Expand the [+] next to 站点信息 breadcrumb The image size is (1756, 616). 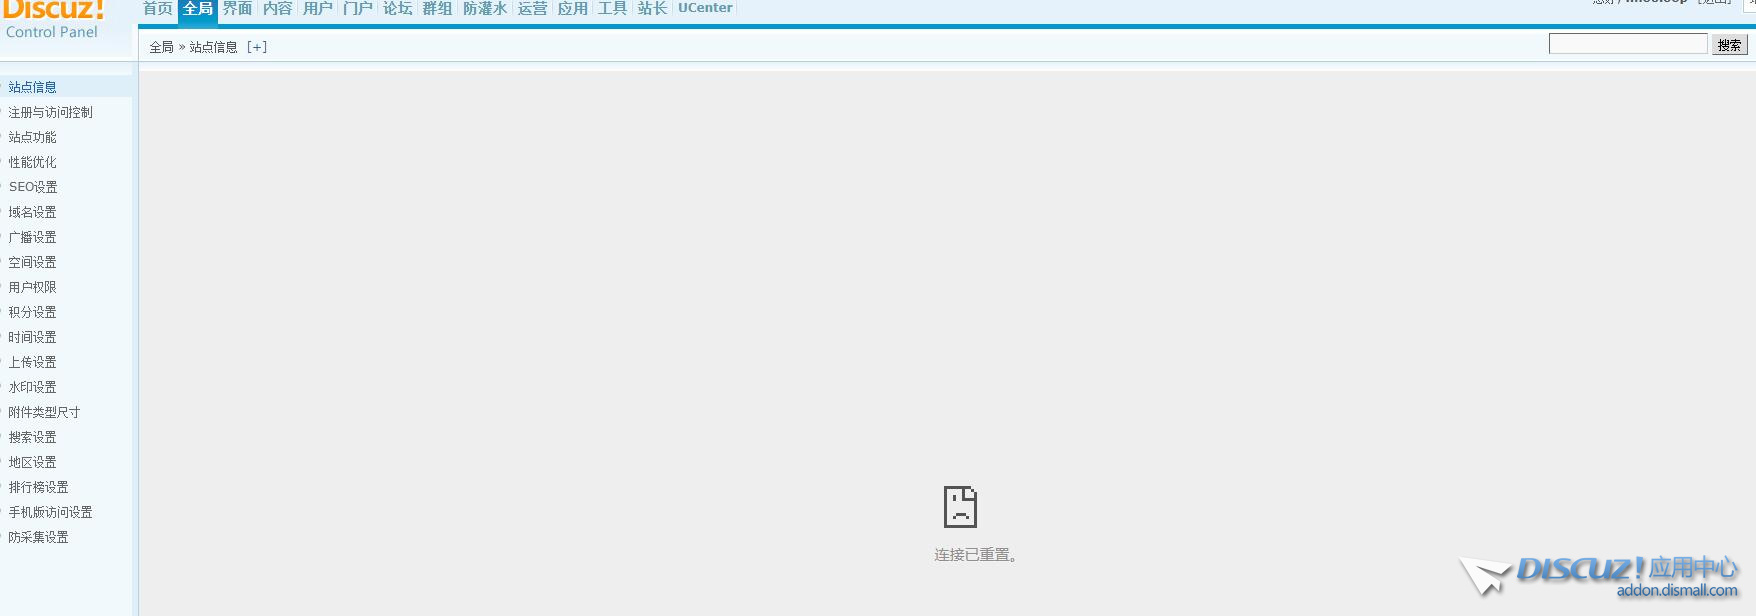coord(257,47)
